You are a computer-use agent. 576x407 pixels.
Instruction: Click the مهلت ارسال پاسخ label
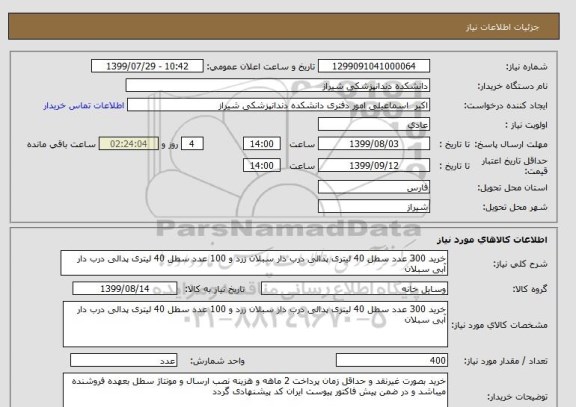click(511, 144)
